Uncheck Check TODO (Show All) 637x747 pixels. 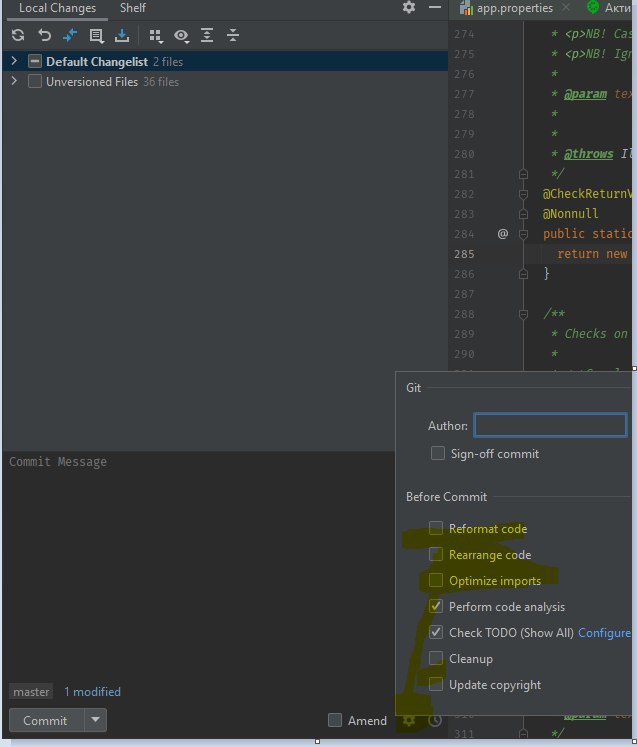[x=435, y=632]
